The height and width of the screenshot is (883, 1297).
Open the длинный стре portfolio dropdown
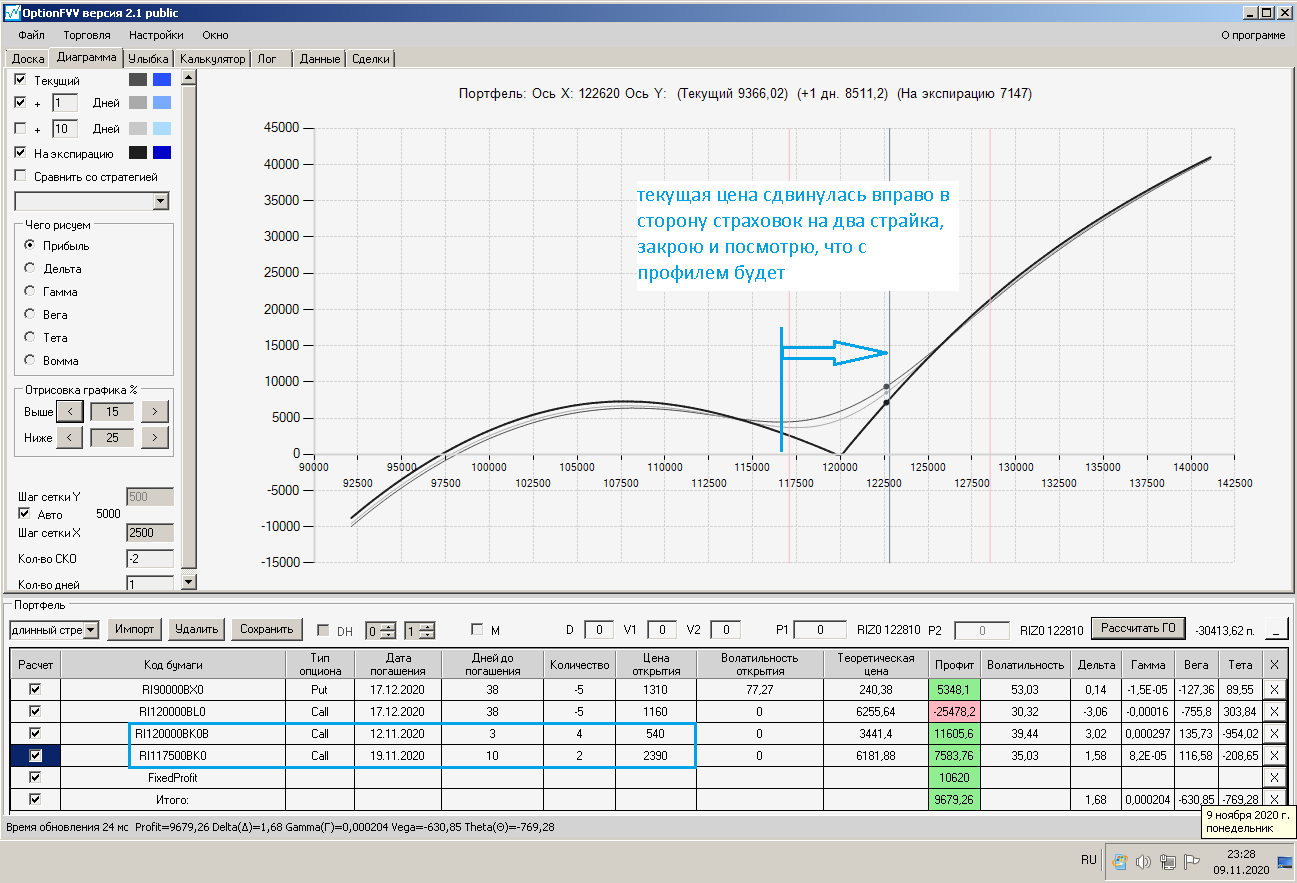pos(92,629)
